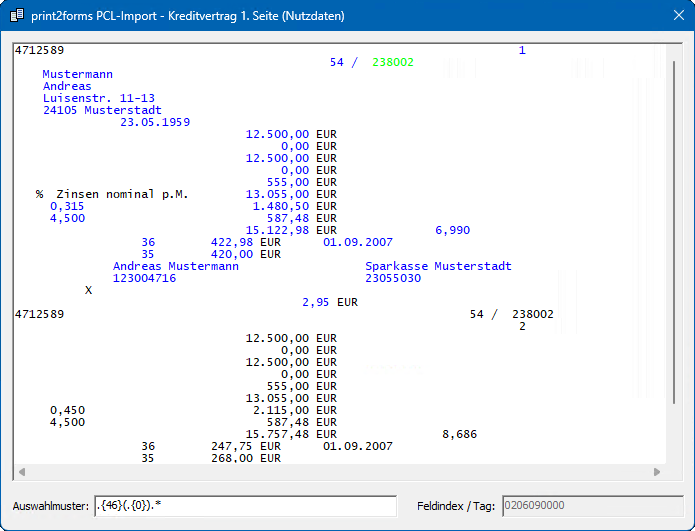Select the birth date 23.05.1959
The image size is (695, 531).
point(155,122)
